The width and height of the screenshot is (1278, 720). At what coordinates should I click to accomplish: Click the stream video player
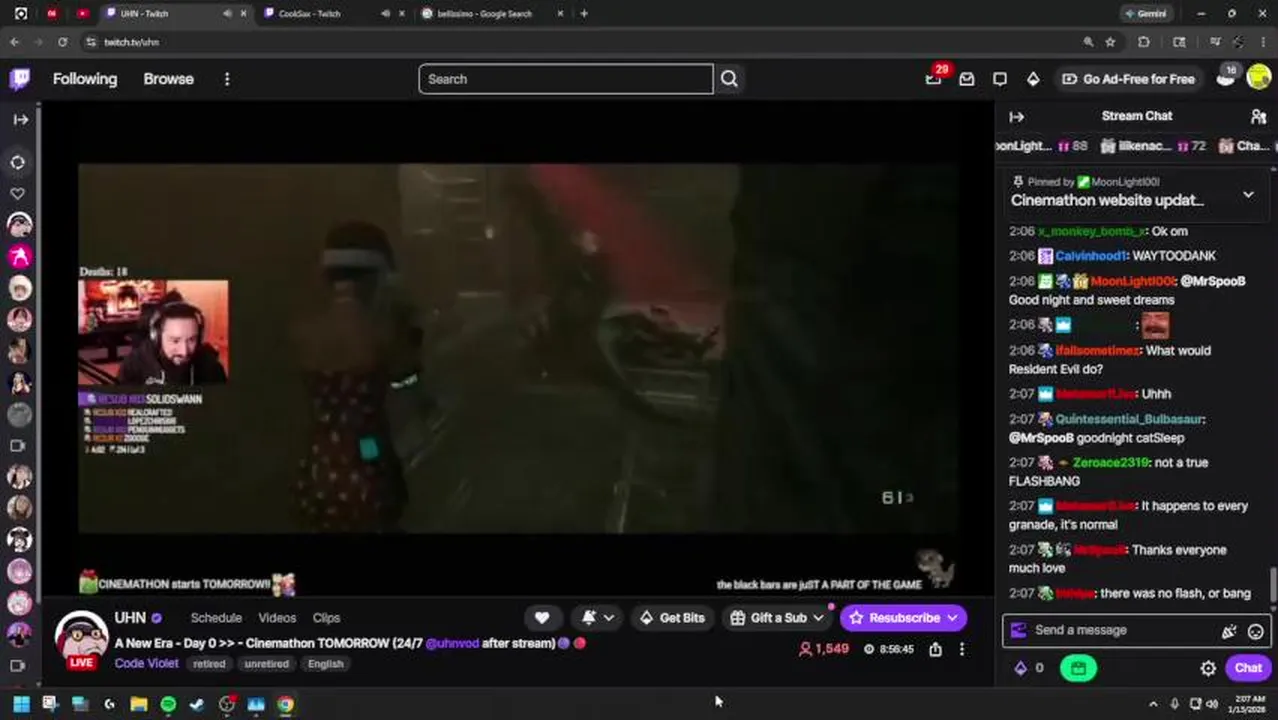pos(518,348)
